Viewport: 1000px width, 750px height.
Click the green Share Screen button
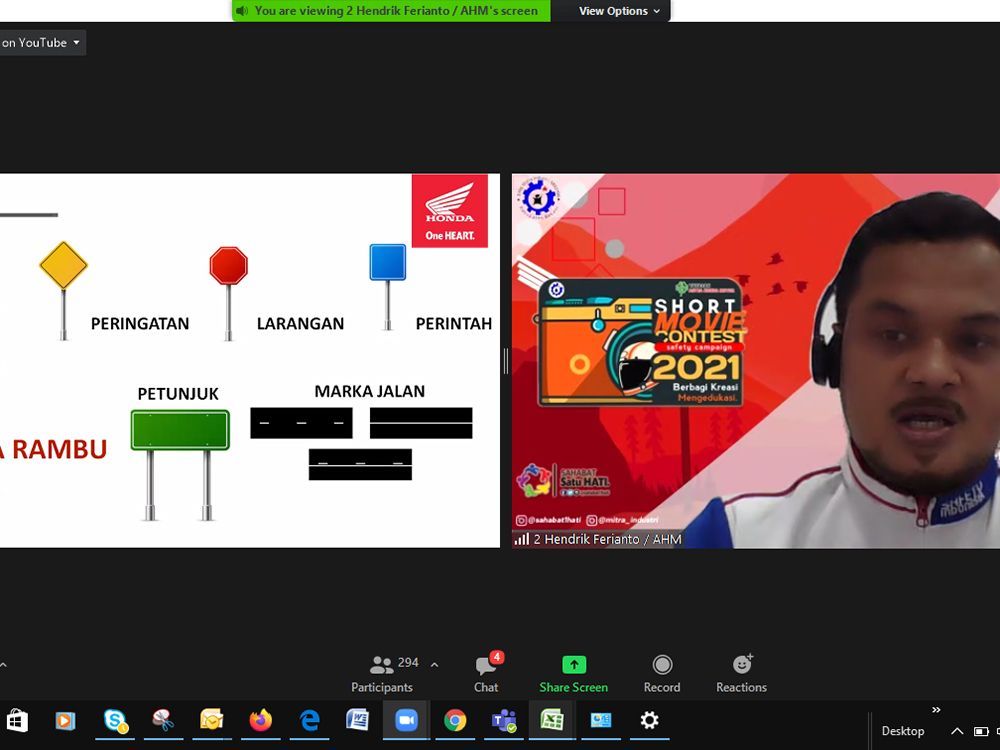573,674
